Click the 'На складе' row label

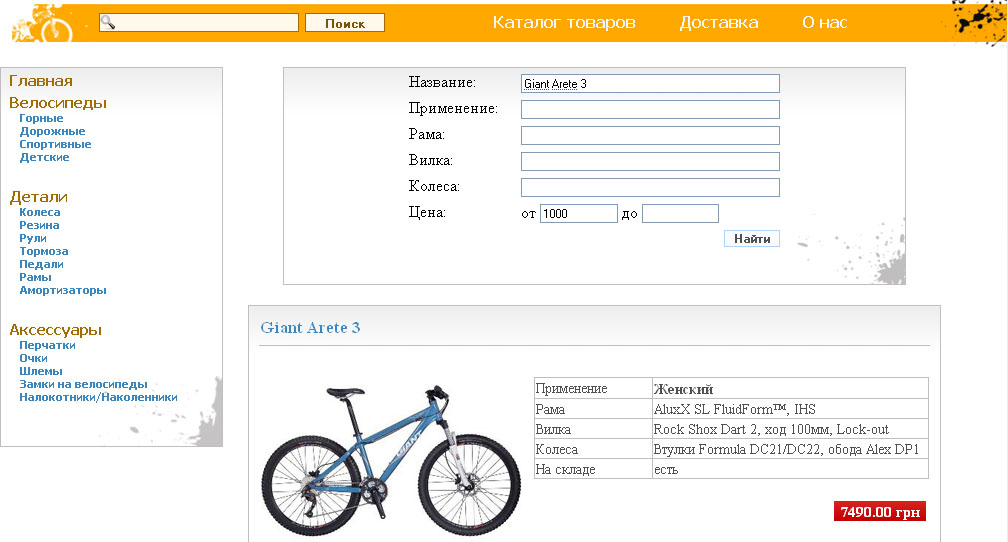565,469
